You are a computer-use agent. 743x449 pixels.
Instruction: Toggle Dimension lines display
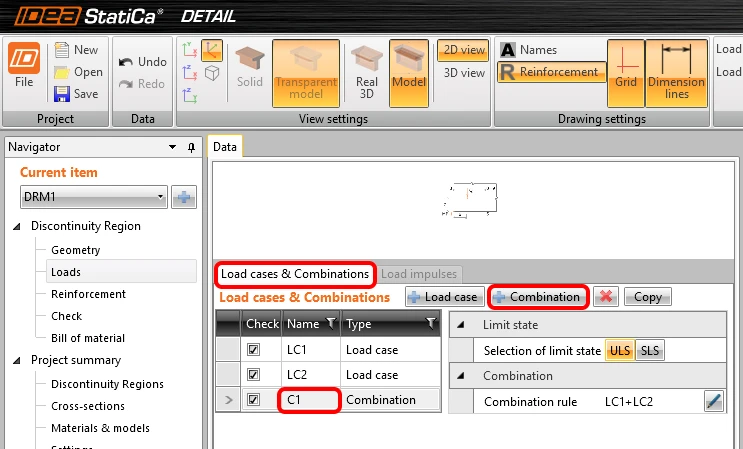(676, 73)
